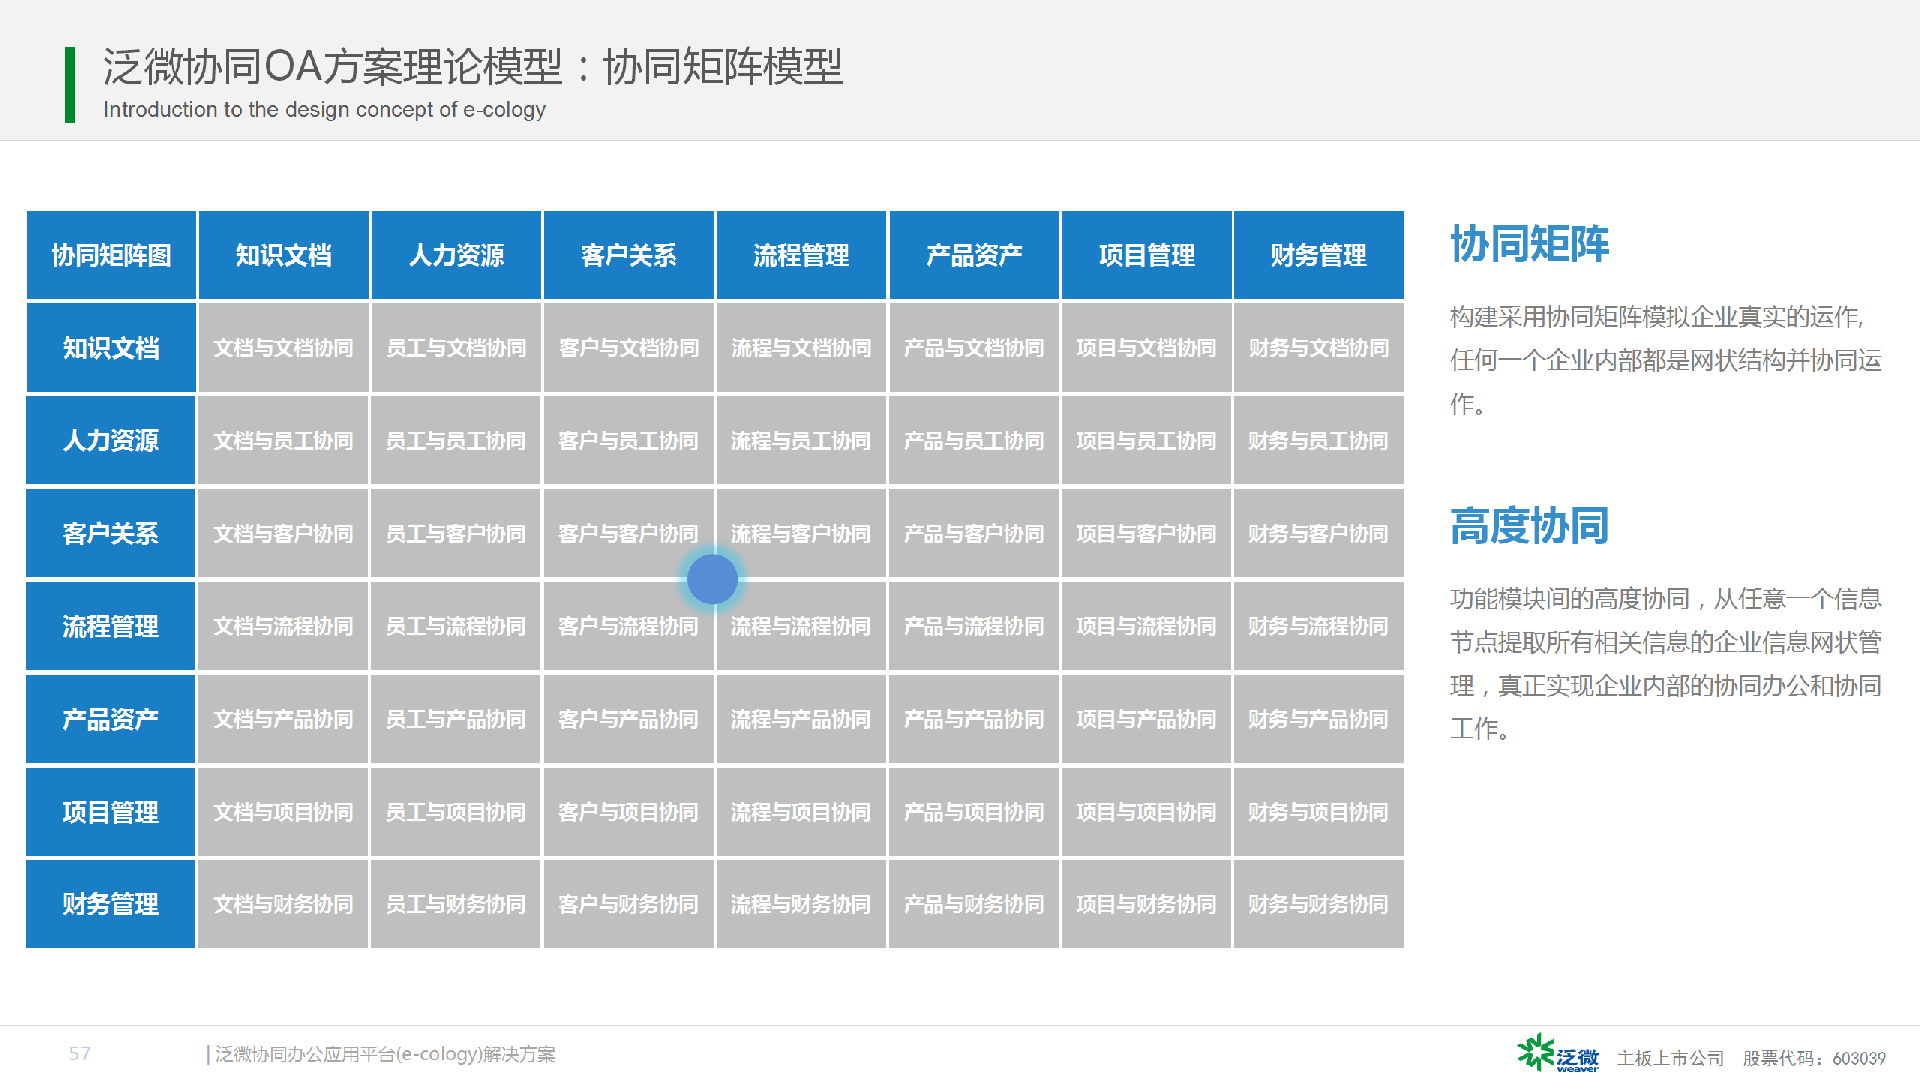Screen dimensions: 1920x1080
Task: Select the 人力资源 column header
Action: tap(456, 255)
